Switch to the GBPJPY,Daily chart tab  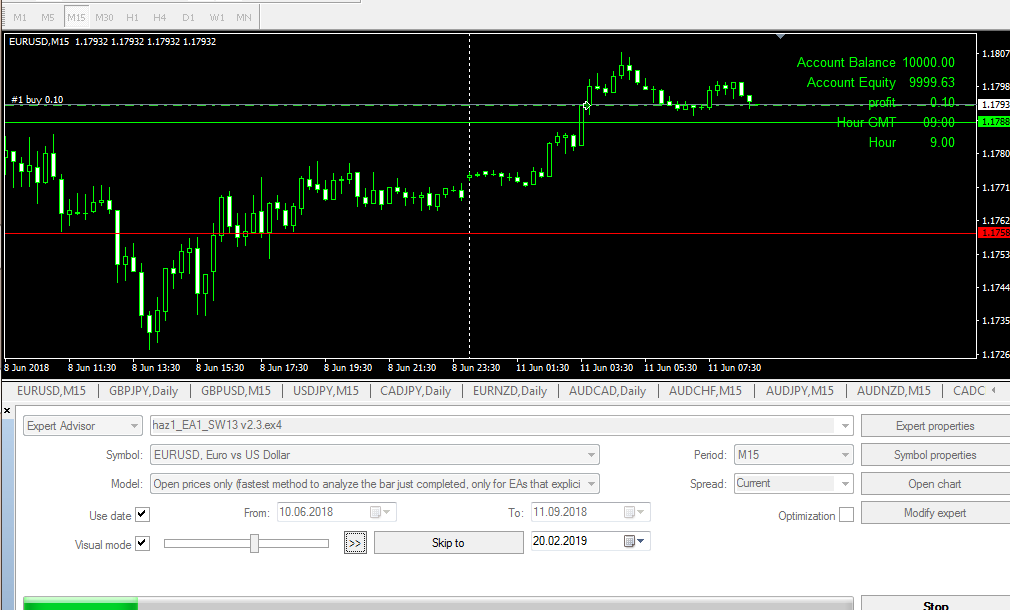[x=144, y=391]
